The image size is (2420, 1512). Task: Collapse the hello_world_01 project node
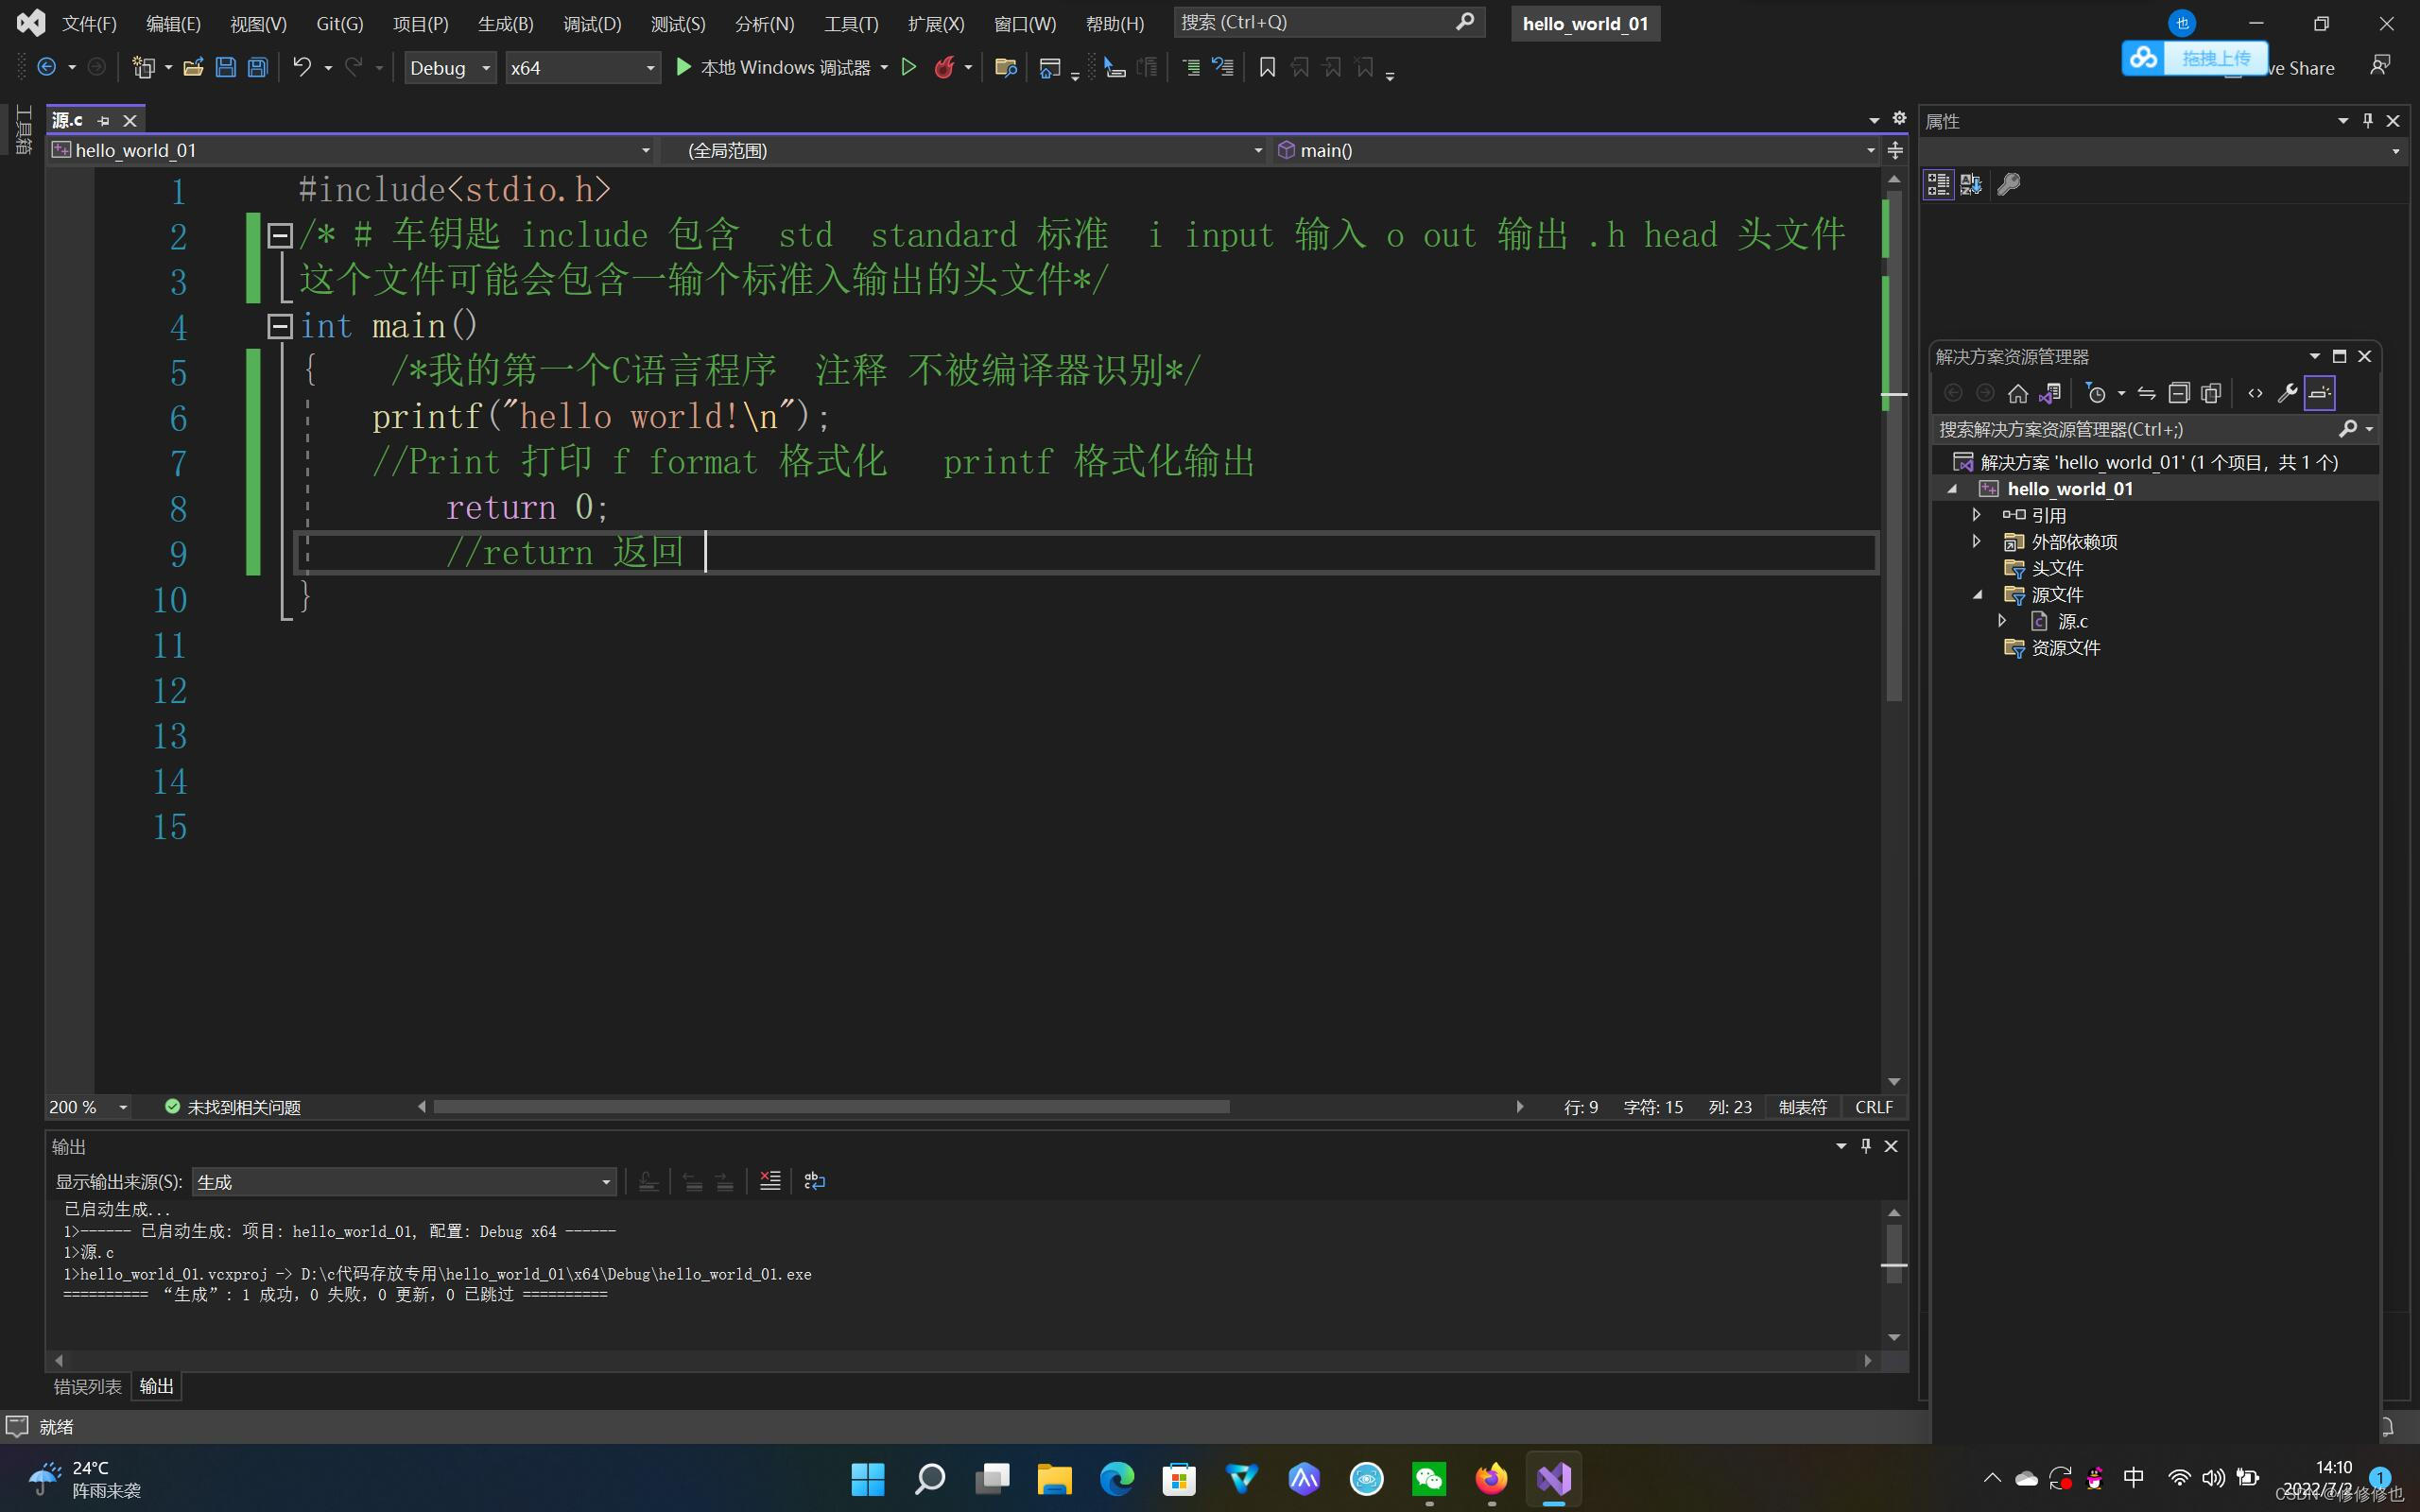point(1955,489)
